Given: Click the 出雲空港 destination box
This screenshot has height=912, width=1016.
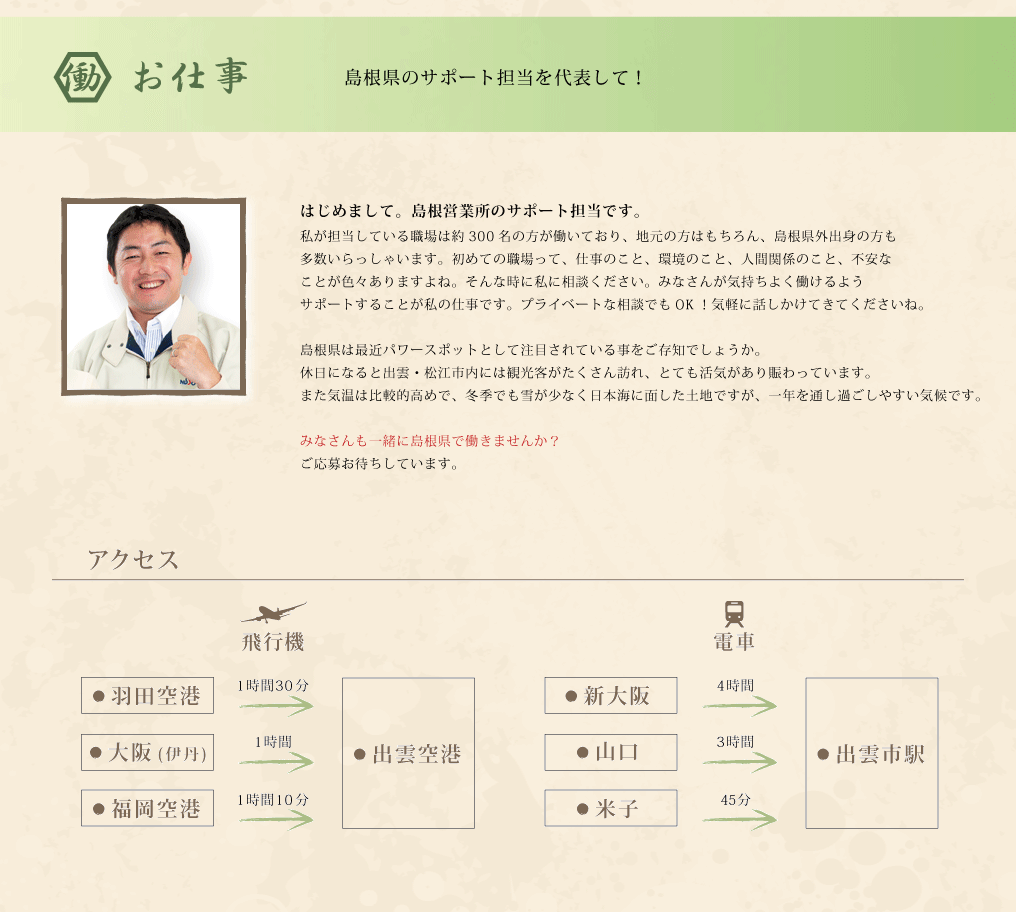Looking at the screenshot, I should pyautogui.click(x=408, y=753).
